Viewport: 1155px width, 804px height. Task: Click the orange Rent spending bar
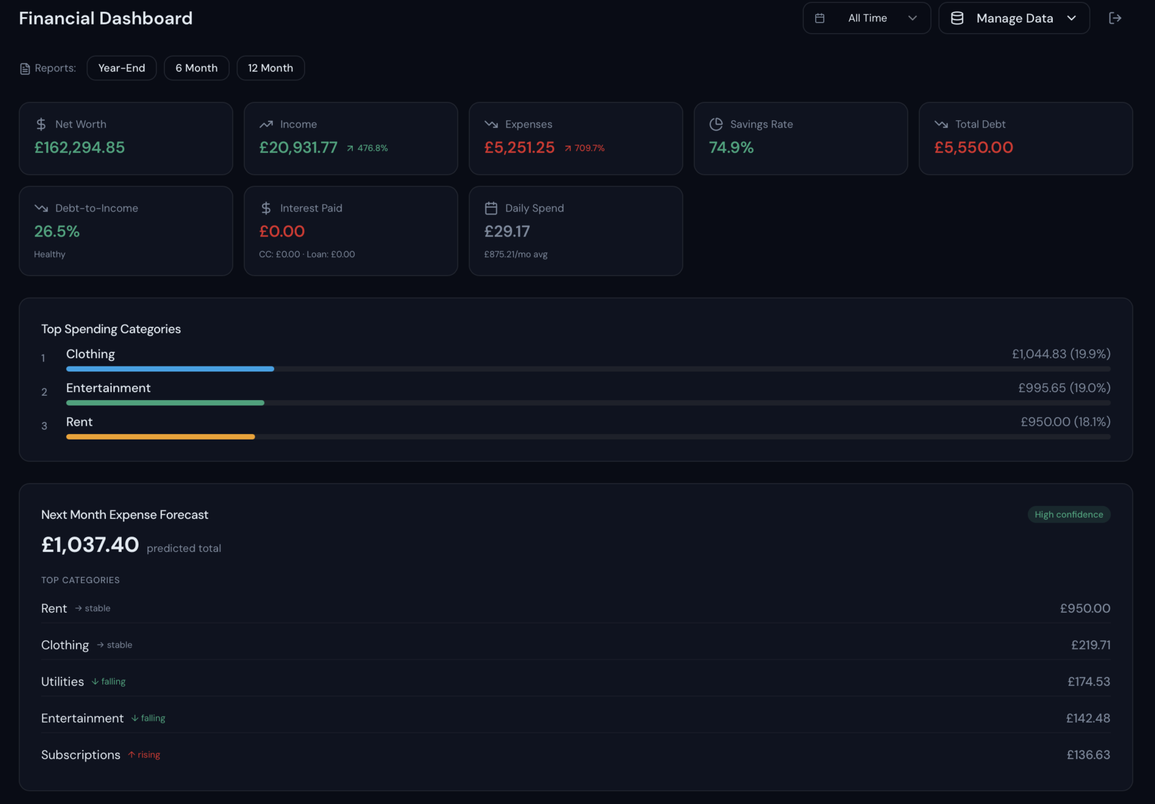[161, 436]
